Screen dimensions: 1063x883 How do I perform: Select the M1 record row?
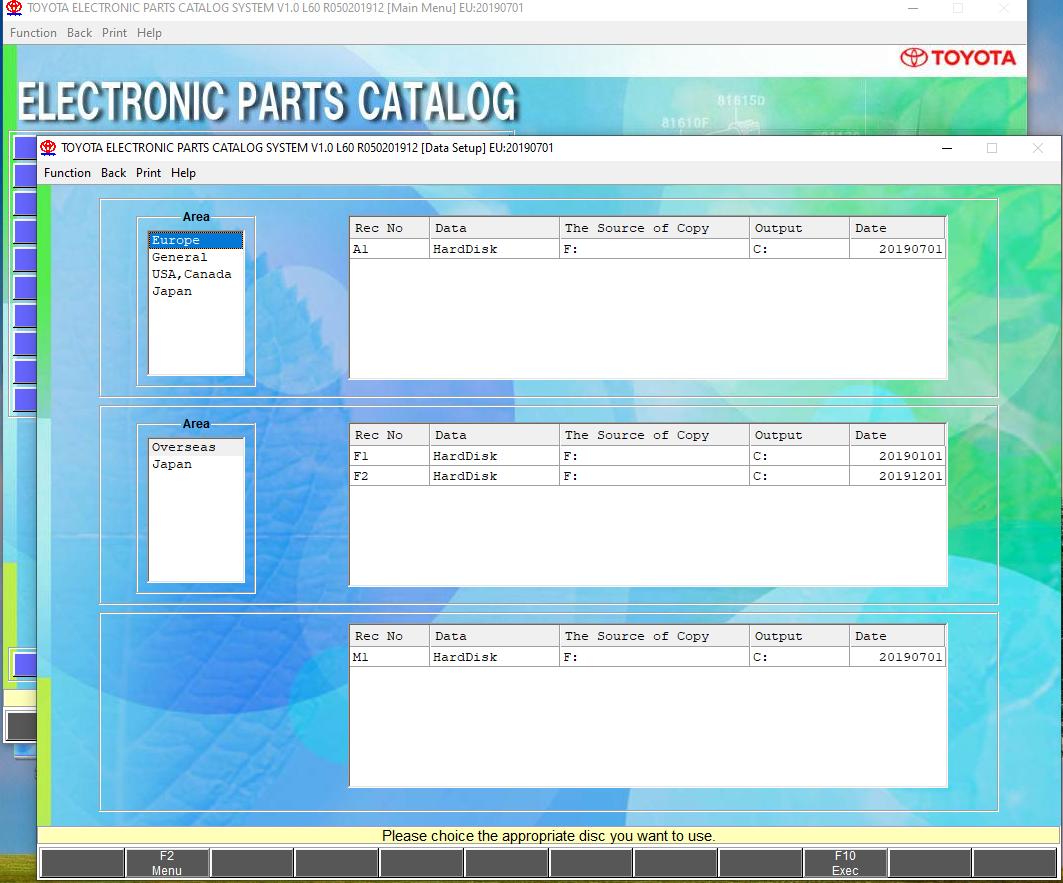647,656
